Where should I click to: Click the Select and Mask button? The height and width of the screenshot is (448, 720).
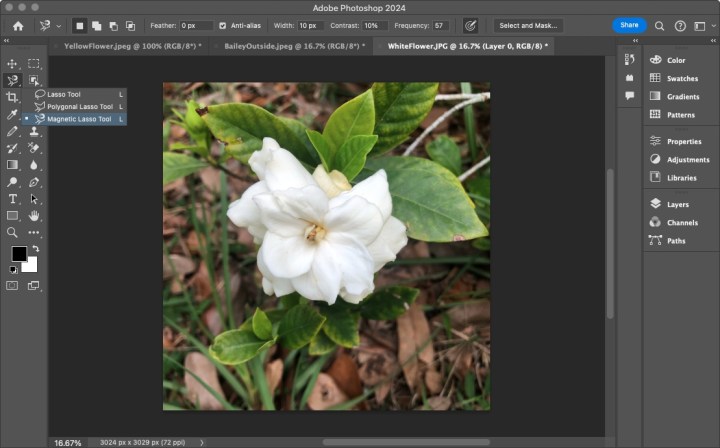(x=530, y=25)
